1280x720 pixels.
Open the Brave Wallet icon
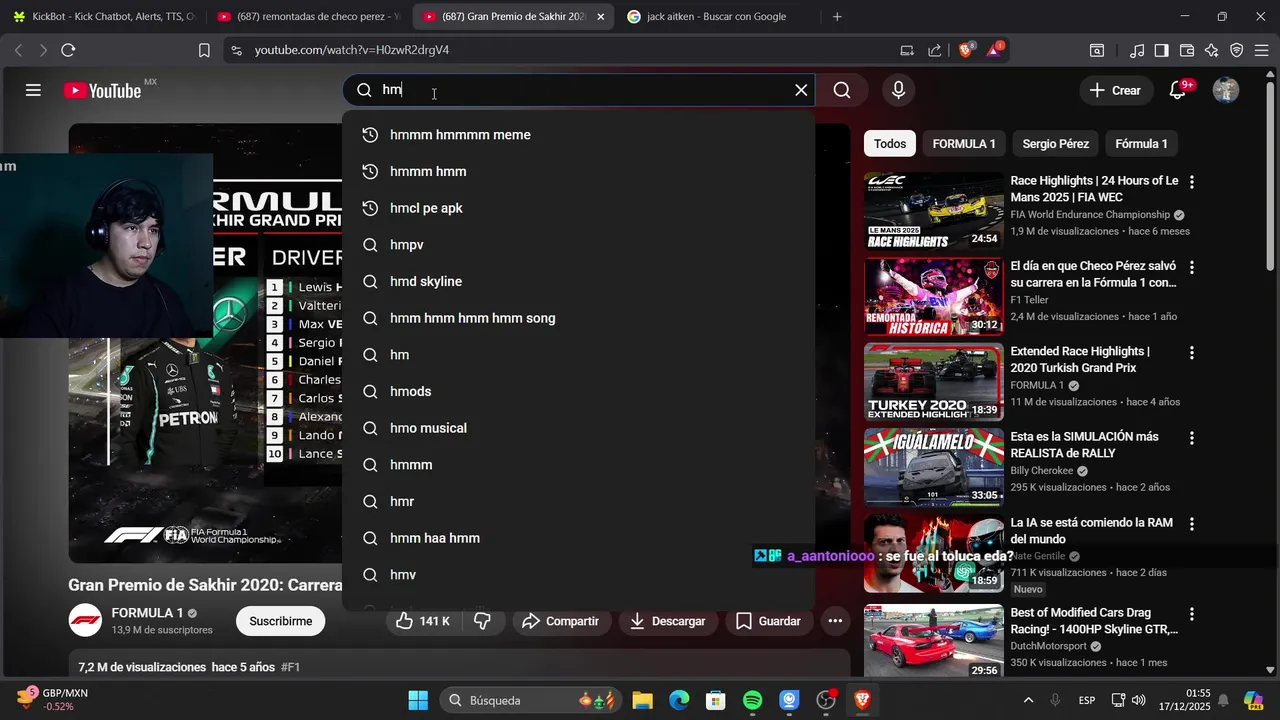point(1187,50)
